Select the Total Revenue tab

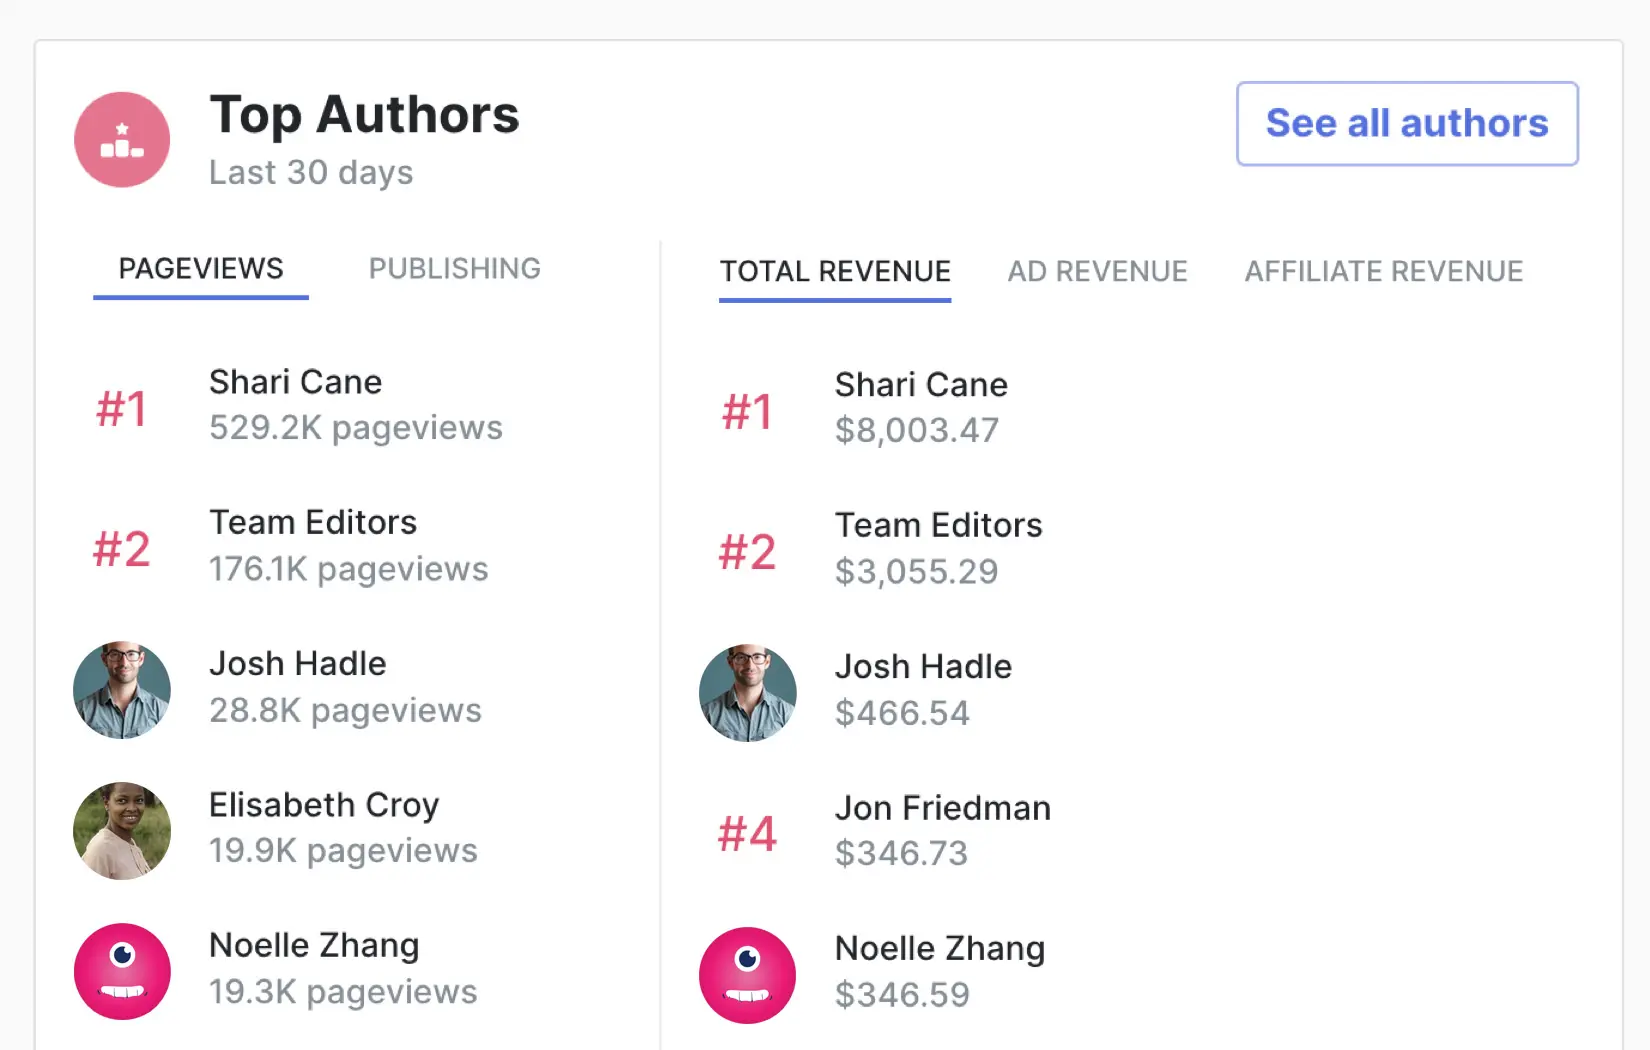tap(835, 272)
